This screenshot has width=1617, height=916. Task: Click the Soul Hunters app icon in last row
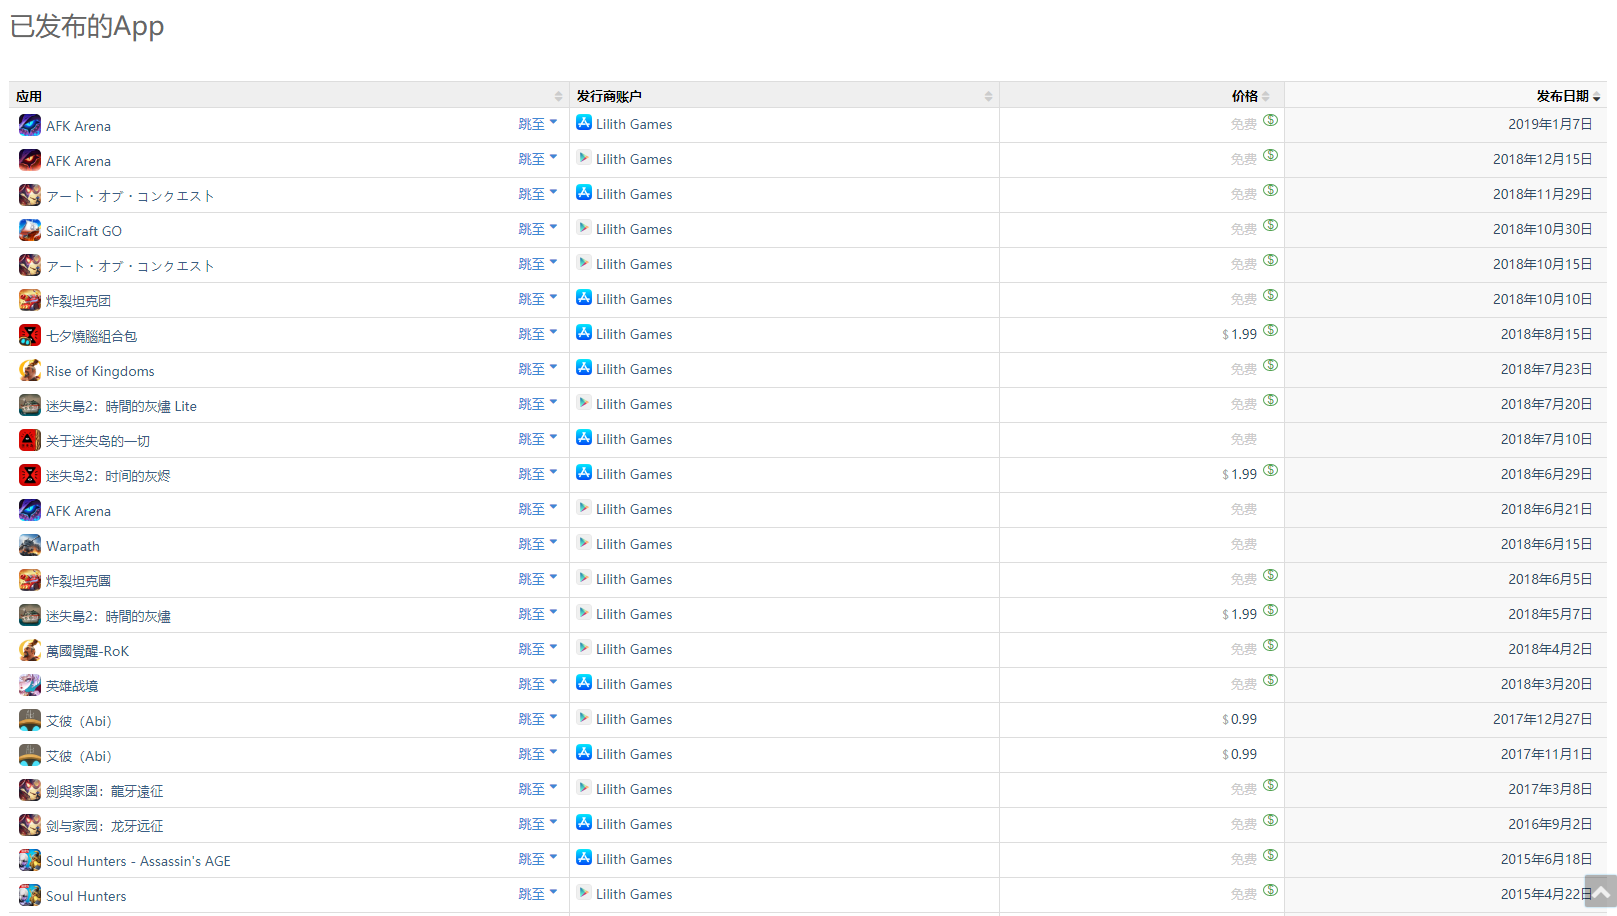(x=30, y=895)
